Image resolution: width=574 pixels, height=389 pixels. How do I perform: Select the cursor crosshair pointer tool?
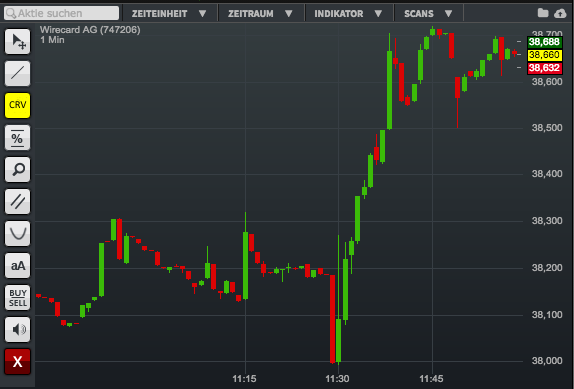18,41
